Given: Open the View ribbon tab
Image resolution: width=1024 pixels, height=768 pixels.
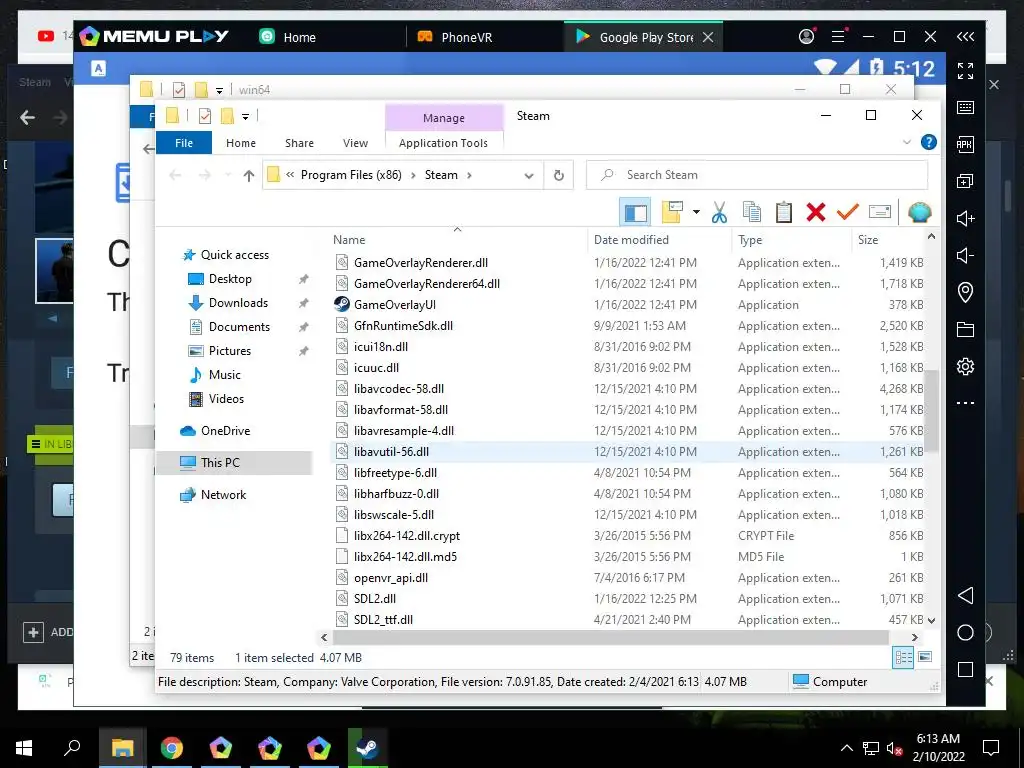Looking at the screenshot, I should tap(355, 142).
